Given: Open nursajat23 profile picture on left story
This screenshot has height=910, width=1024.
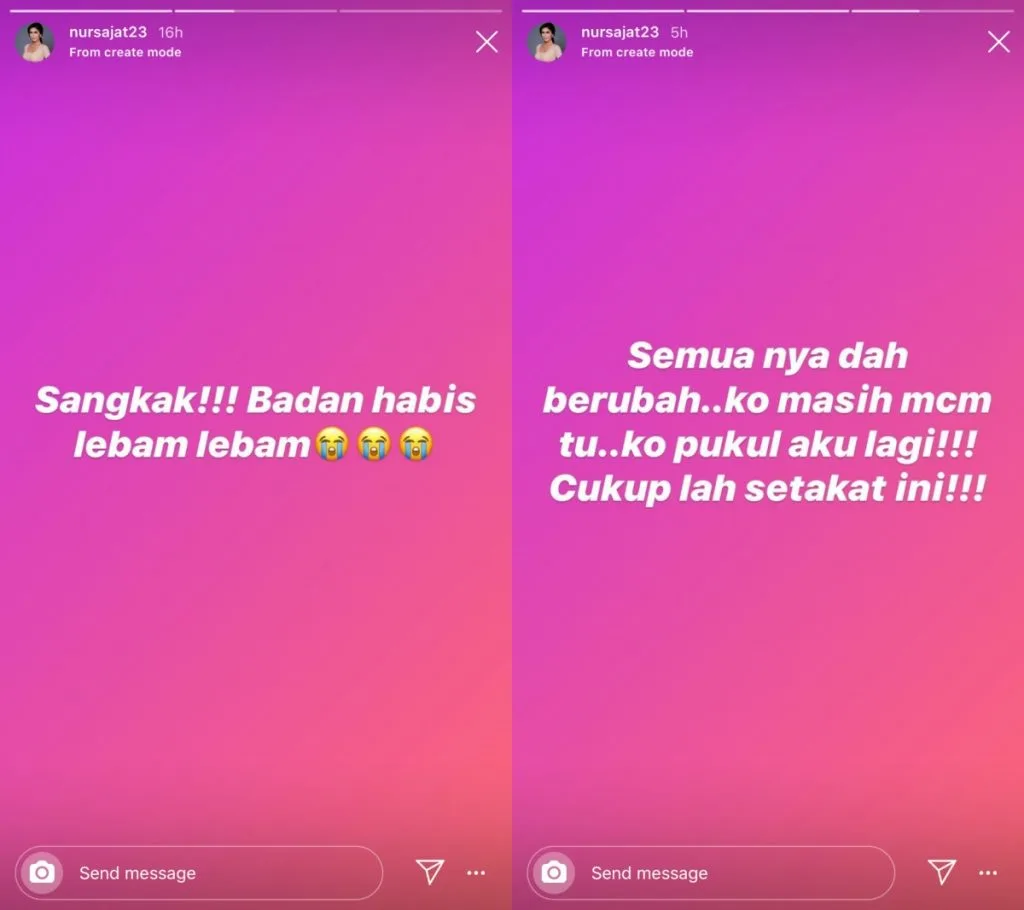Looking at the screenshot, I should pyautogui.click(x=35, y=42).
